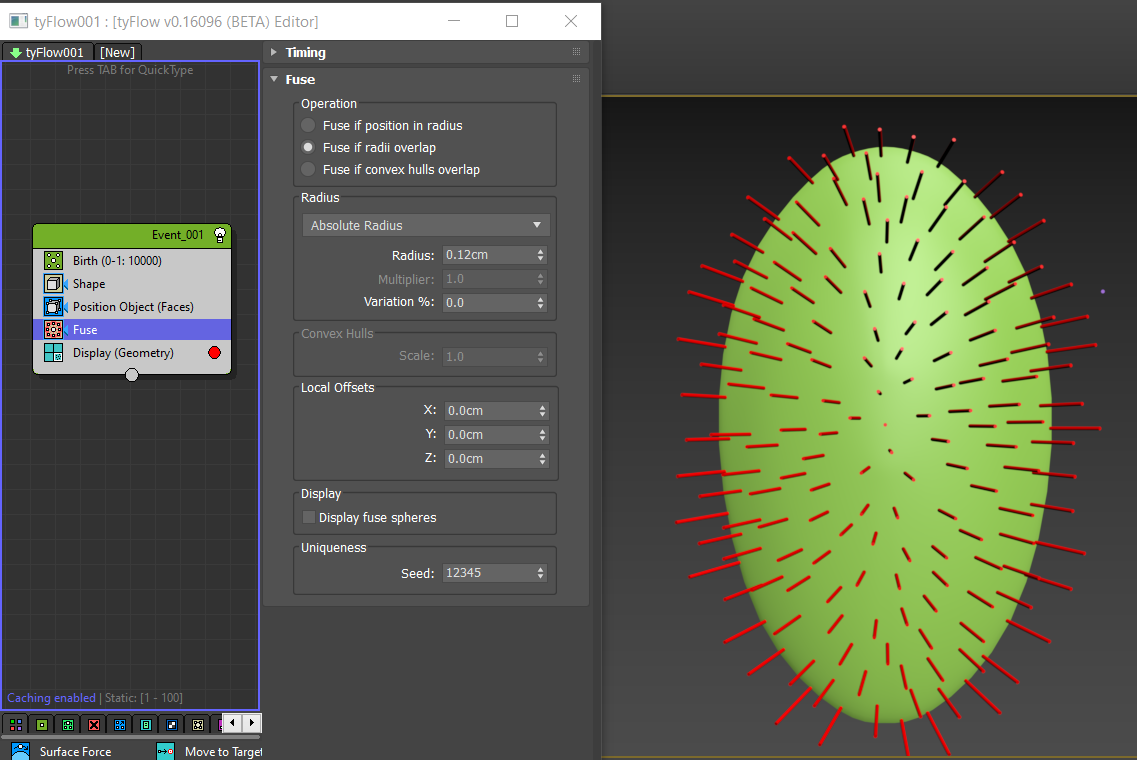Select Fuse if convex hulls overlap
Screen dimensions: 1137x760
tap(309, 170)
